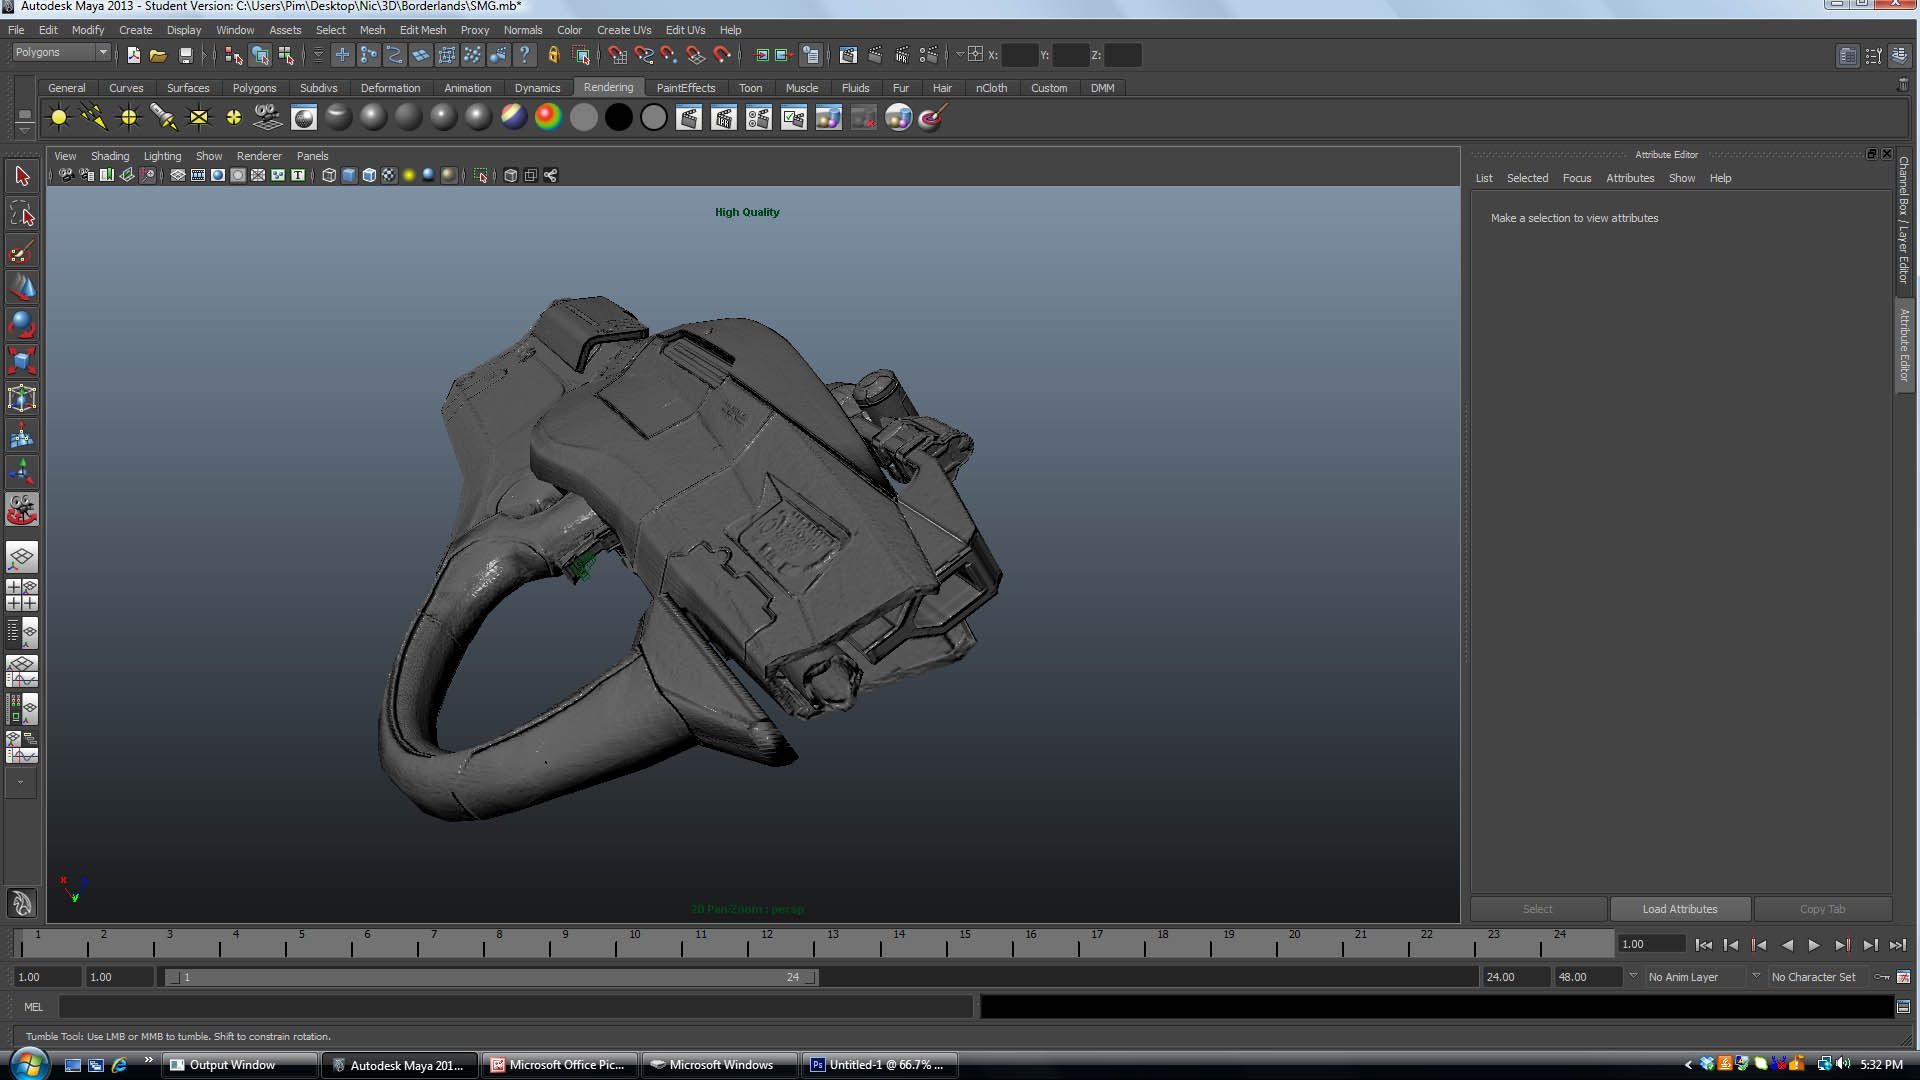1920x1080 pixels.
Task: Open the shelf options menu arrow
Action: [x=25, y=131]
